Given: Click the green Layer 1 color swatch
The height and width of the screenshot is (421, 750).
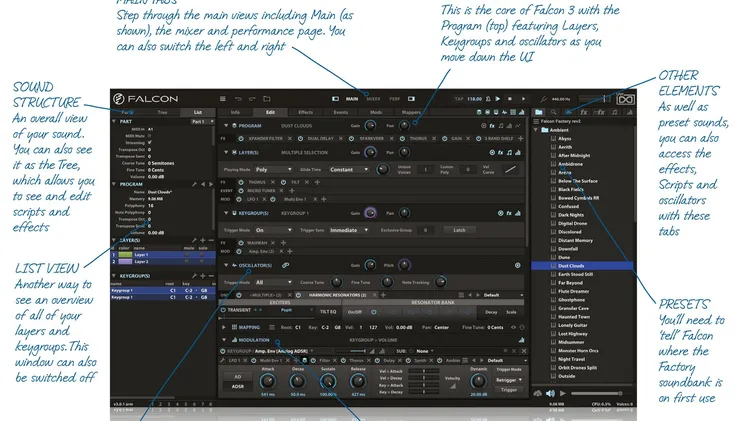Looking at the screenshot, I should pos(125,255).
